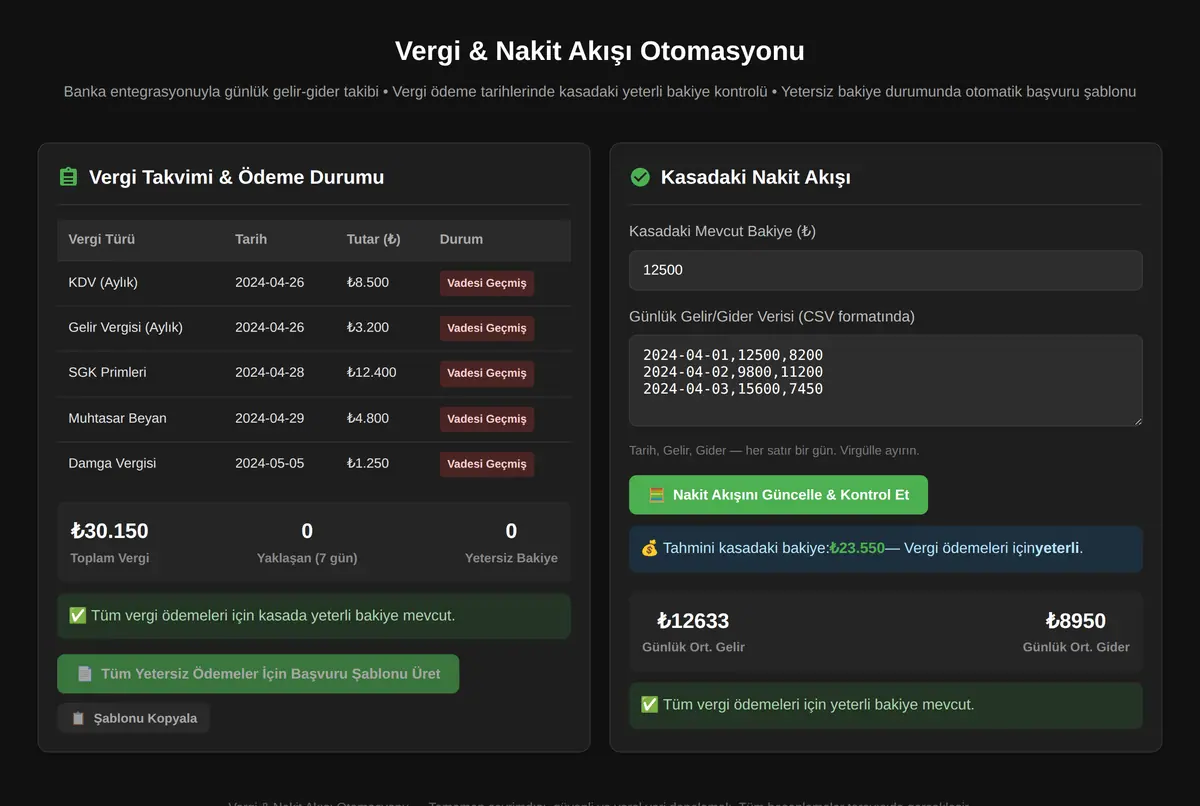Viewport: 1200px width, 806px height.
Task: Click the Günlük Gelir/Gider Verisi label
Action: click(772, 316)
